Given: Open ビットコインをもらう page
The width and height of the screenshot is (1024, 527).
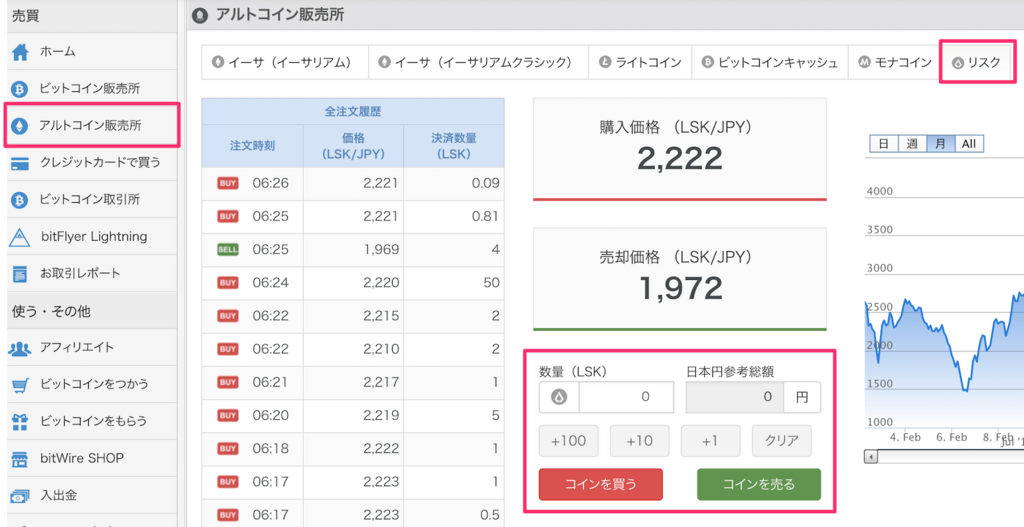Looking at the screenshot, I should pos(91,422).
